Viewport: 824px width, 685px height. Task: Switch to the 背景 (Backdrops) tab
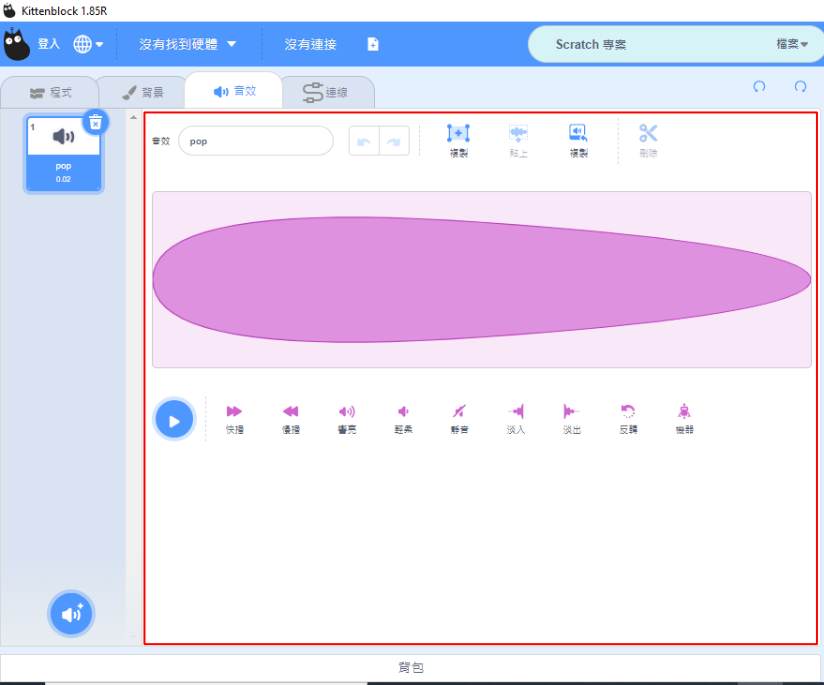pos(142,93)
